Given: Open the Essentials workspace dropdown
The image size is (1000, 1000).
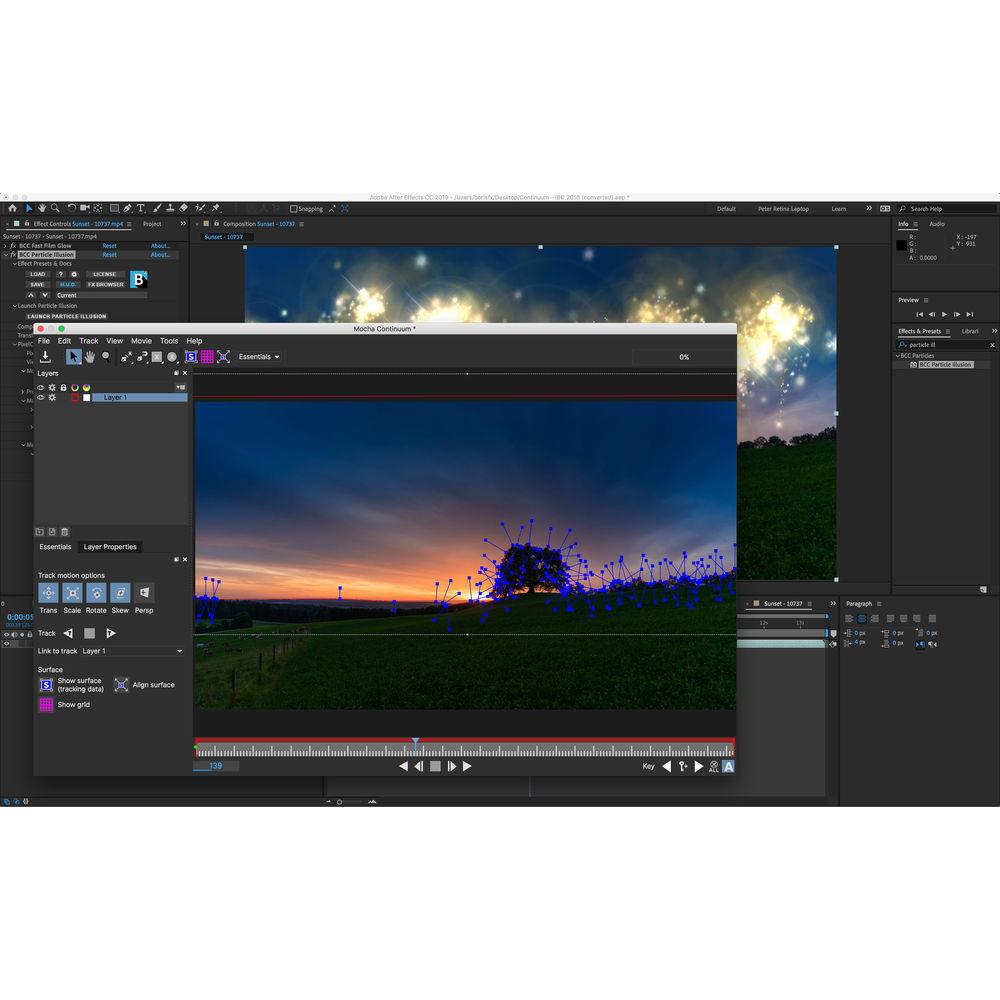Looking at the screenshot, I should pyautogui.click(x=257, y=356).
